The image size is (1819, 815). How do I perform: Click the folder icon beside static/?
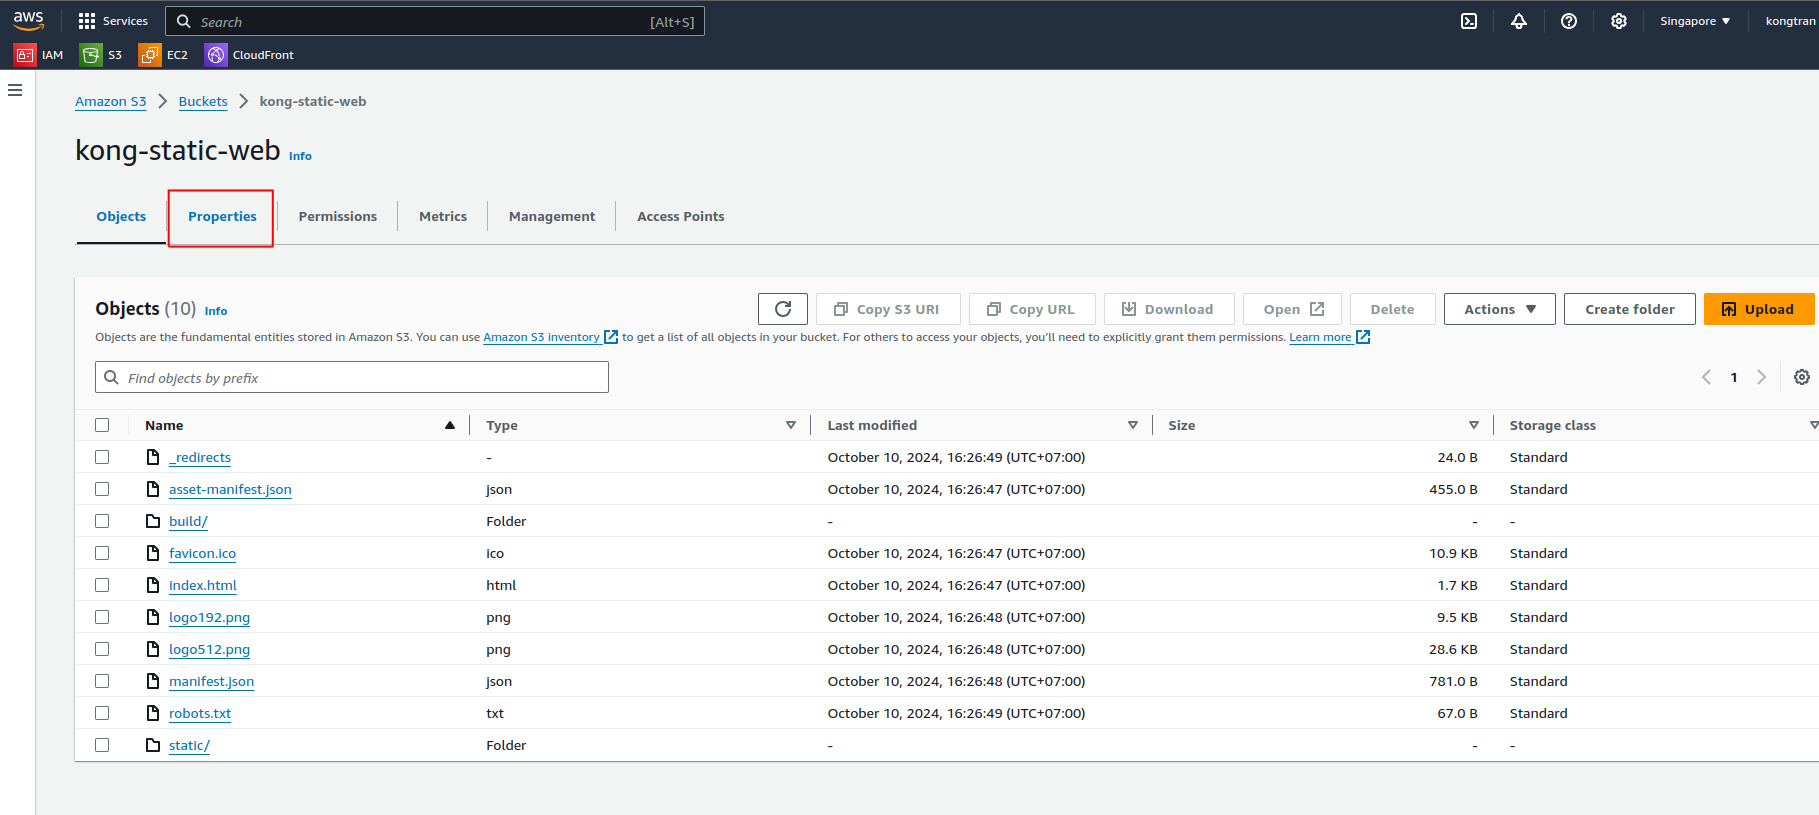[153, 745]
